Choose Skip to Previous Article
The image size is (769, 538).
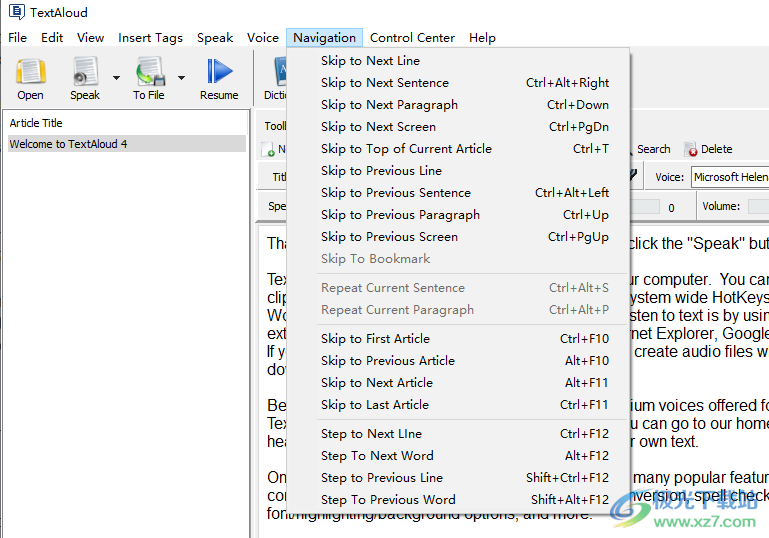458,361
